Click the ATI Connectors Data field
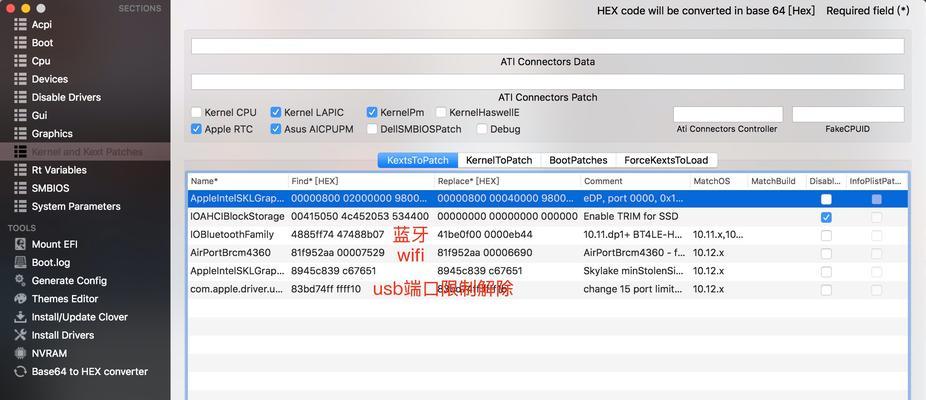 547,46
